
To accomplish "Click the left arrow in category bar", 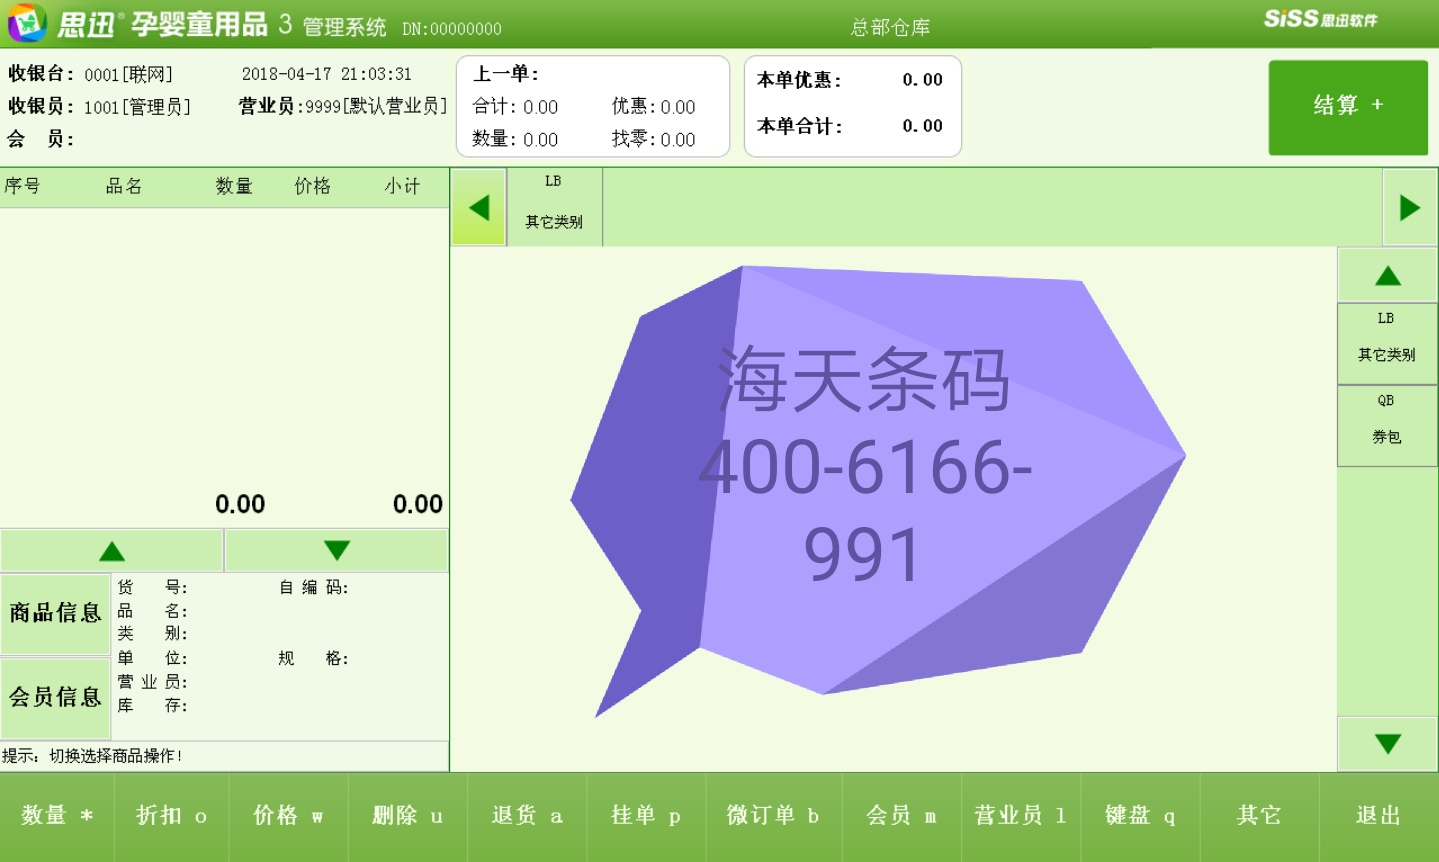I will click(x=479, y=208).
